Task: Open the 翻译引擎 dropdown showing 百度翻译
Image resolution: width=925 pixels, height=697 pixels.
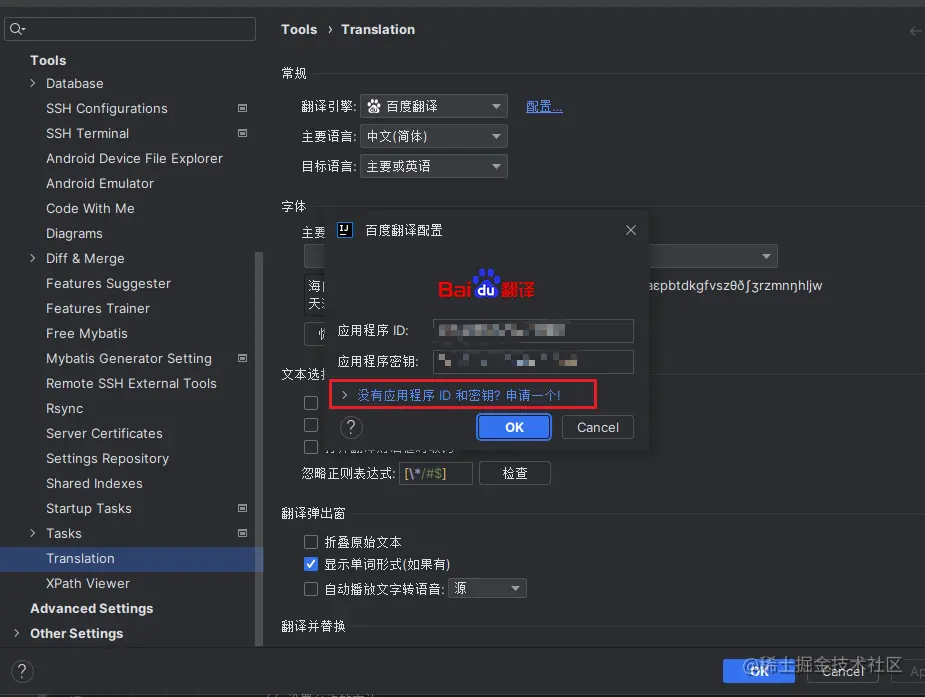Action: 434,106
